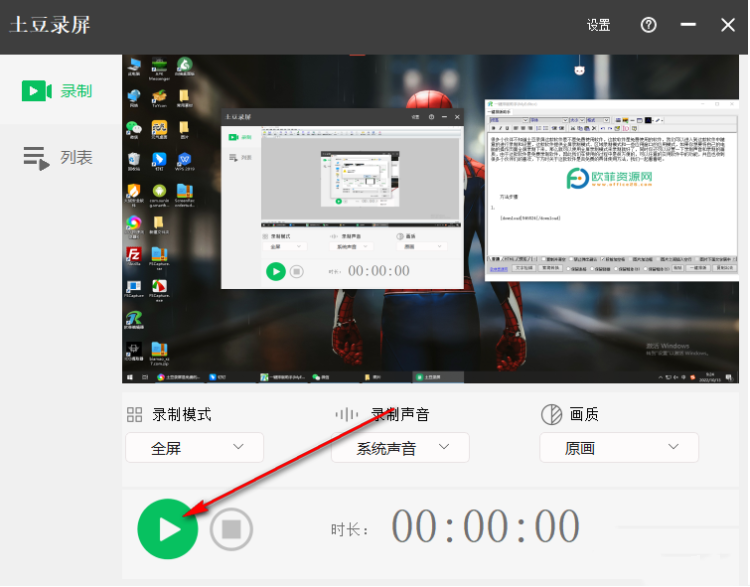Open the help question mark icon

648,25
